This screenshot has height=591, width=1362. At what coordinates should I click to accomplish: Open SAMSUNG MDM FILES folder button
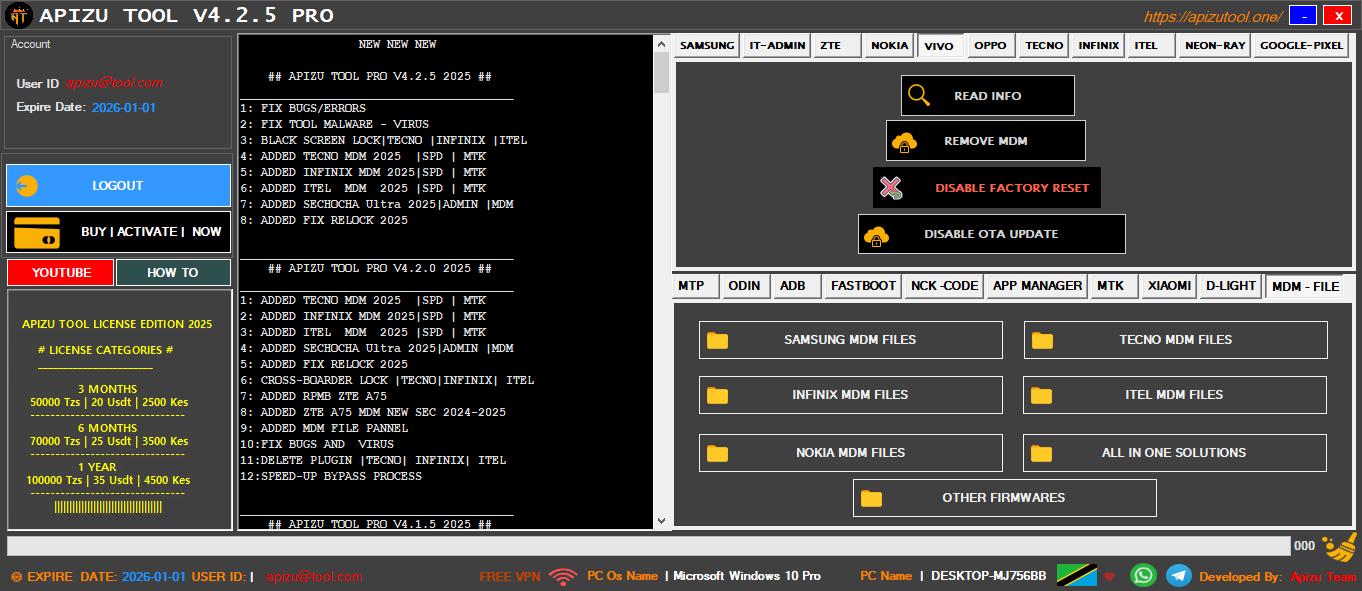coord(851,340)
